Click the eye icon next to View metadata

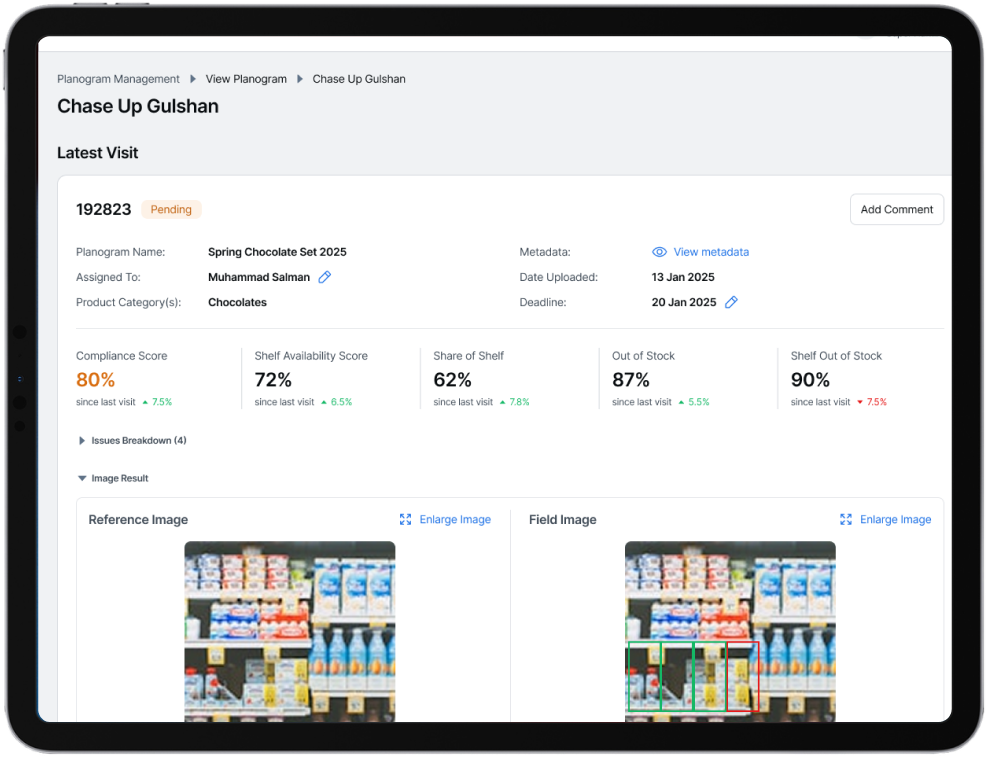pyautogui.click(x=659, y=252)
